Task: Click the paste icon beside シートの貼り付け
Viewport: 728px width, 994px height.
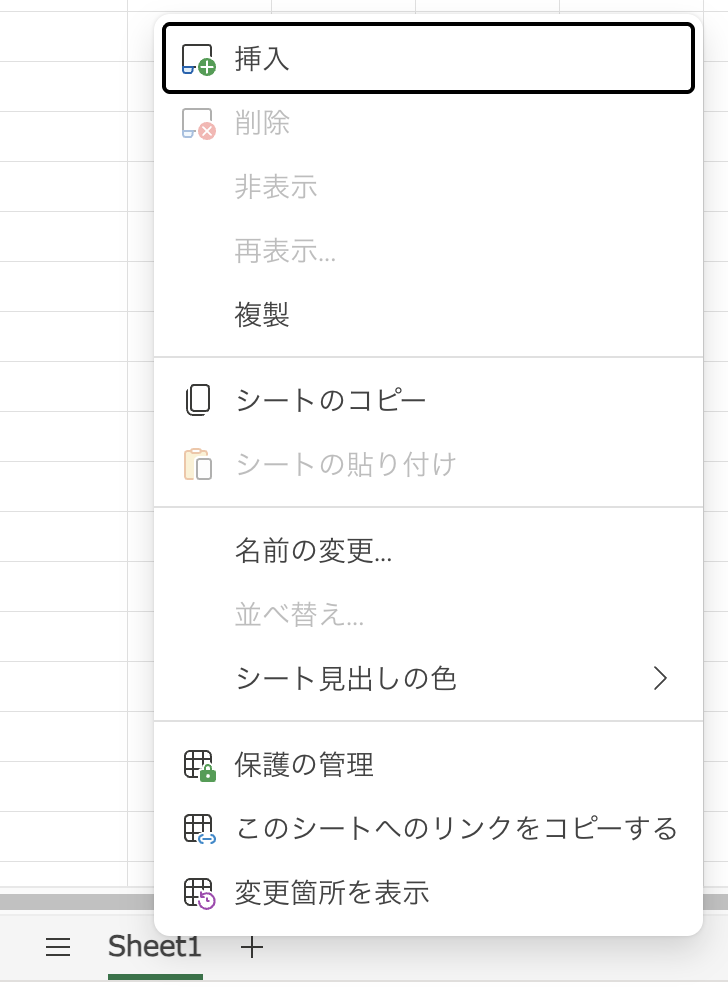Action: coord(199,464)
